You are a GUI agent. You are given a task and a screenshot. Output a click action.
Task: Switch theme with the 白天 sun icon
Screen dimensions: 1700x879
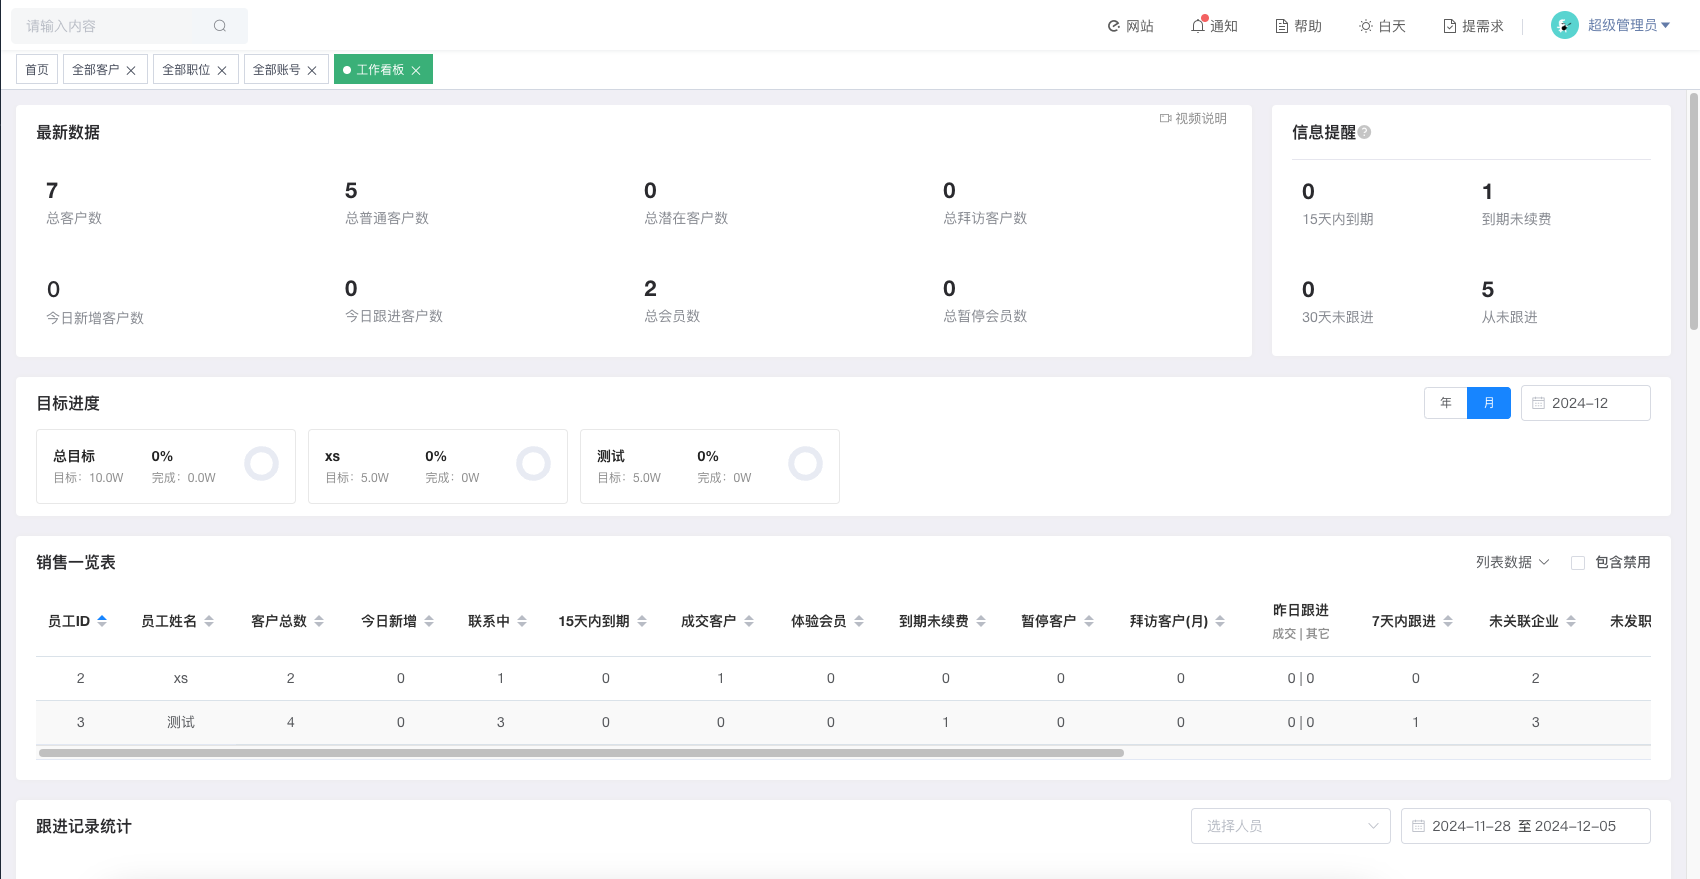(1365, 26)
